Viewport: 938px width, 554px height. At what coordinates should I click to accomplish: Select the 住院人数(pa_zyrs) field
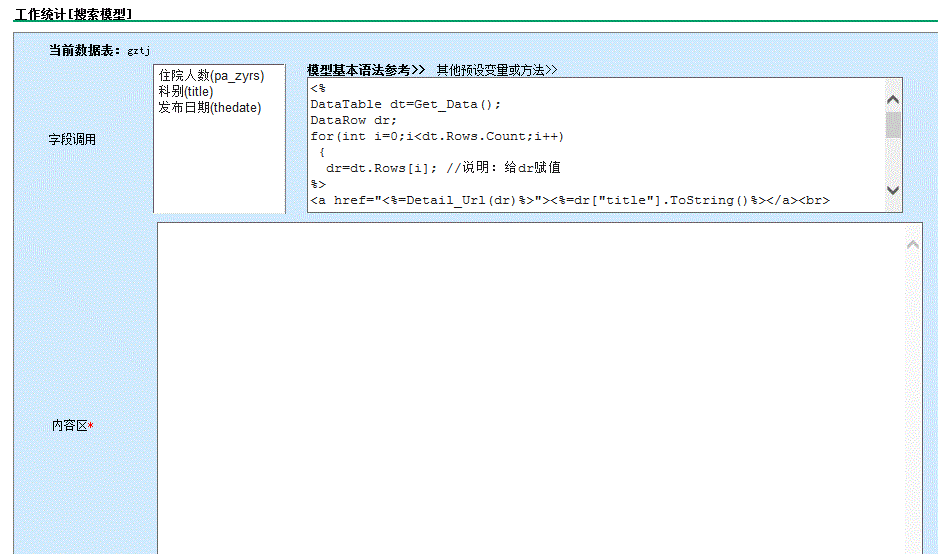pyautogui.click(x=210, y=76)
